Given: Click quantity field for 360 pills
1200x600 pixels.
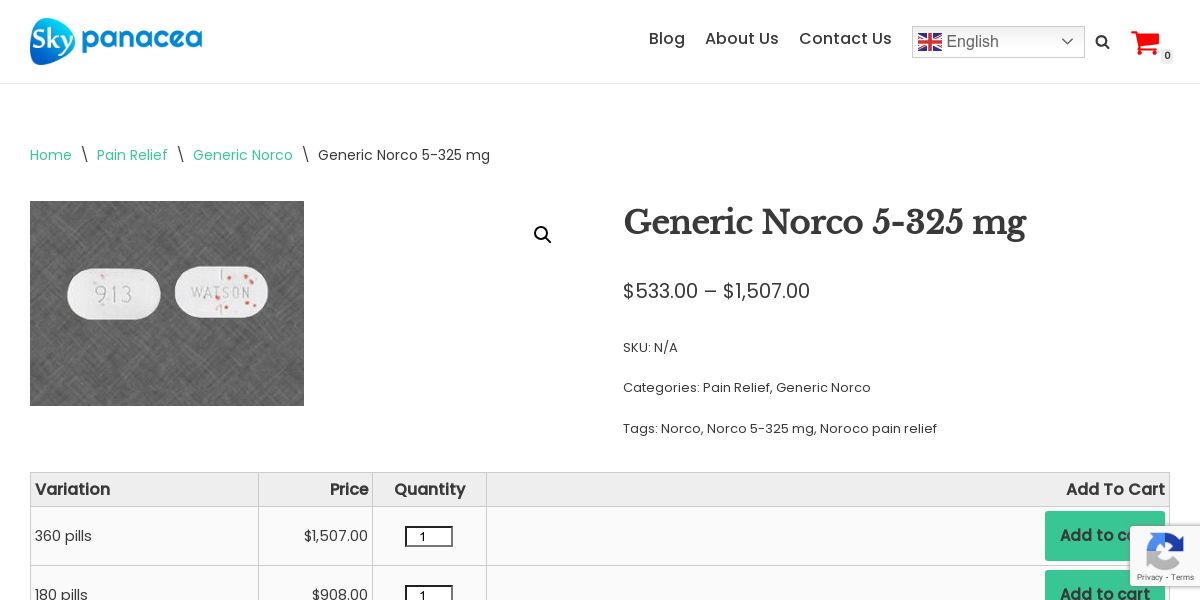Looking at the screenshot, I should coord(429,537).
